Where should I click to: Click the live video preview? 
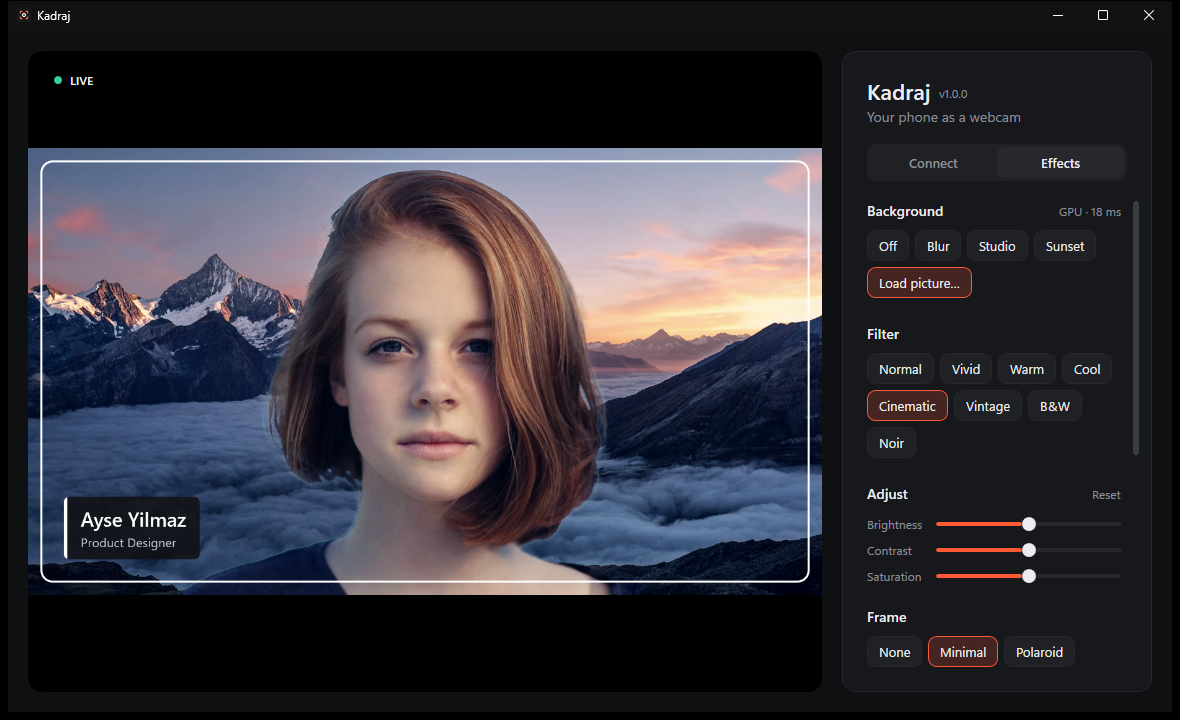click(x=424, y=372)
